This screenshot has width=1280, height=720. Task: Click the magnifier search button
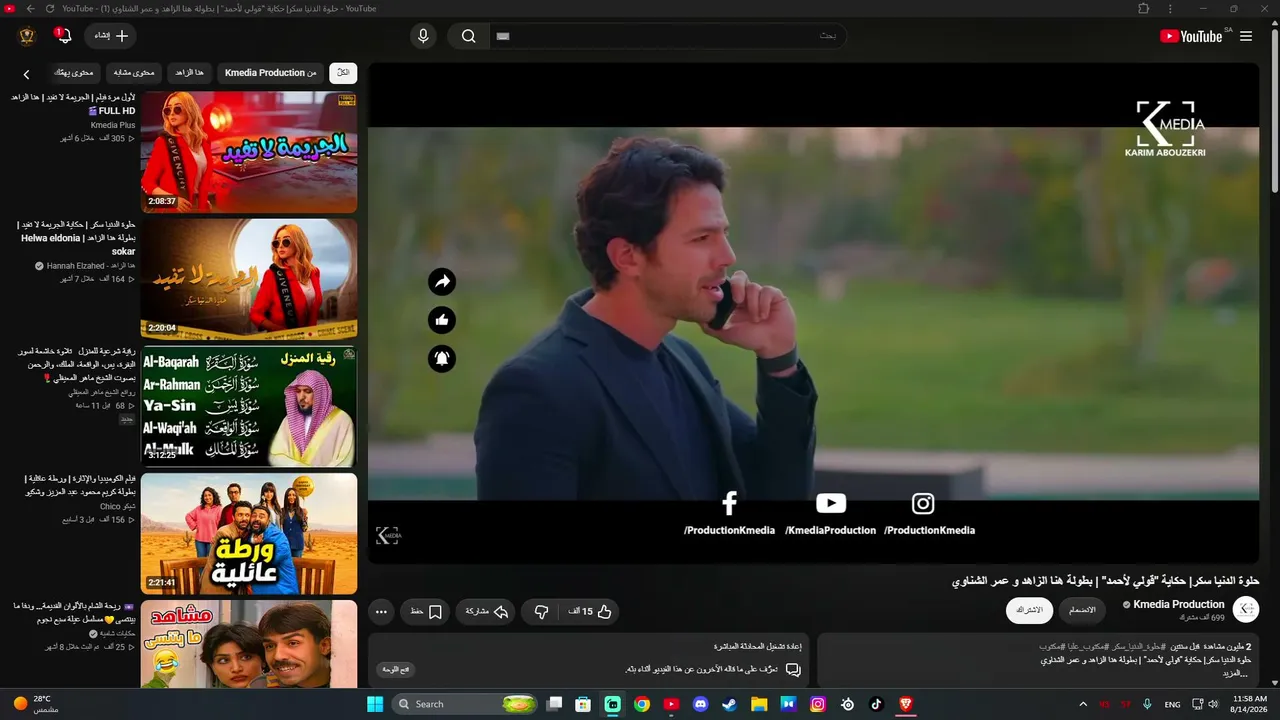(x=468, y=36)
